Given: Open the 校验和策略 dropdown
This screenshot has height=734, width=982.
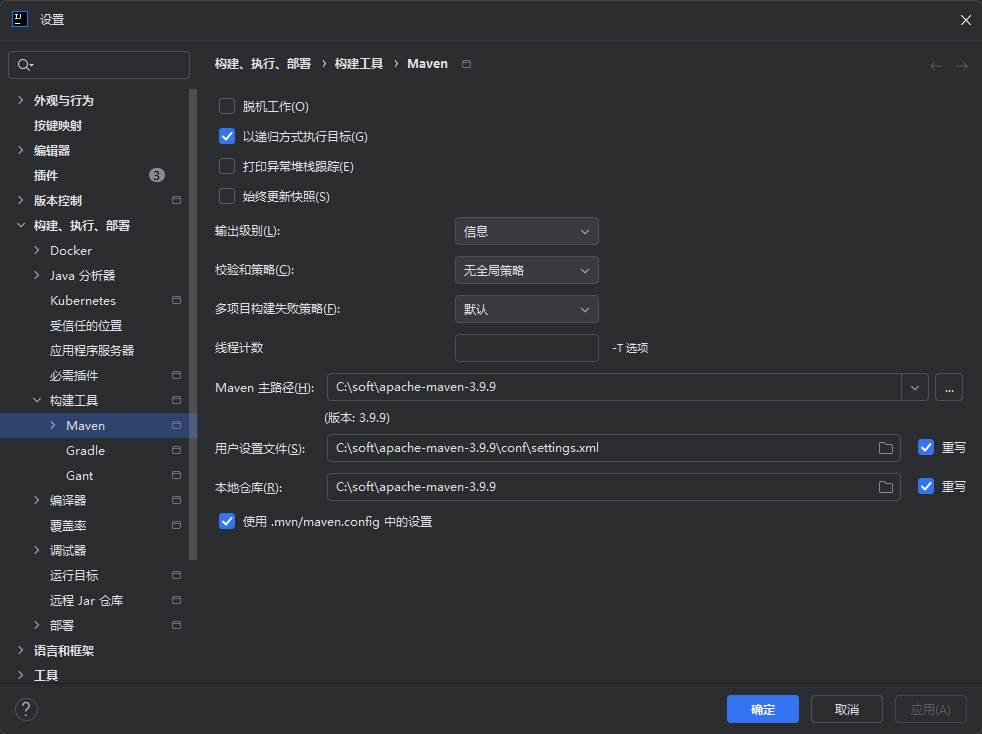Looking at the screenshot, I should click(526, 270).
